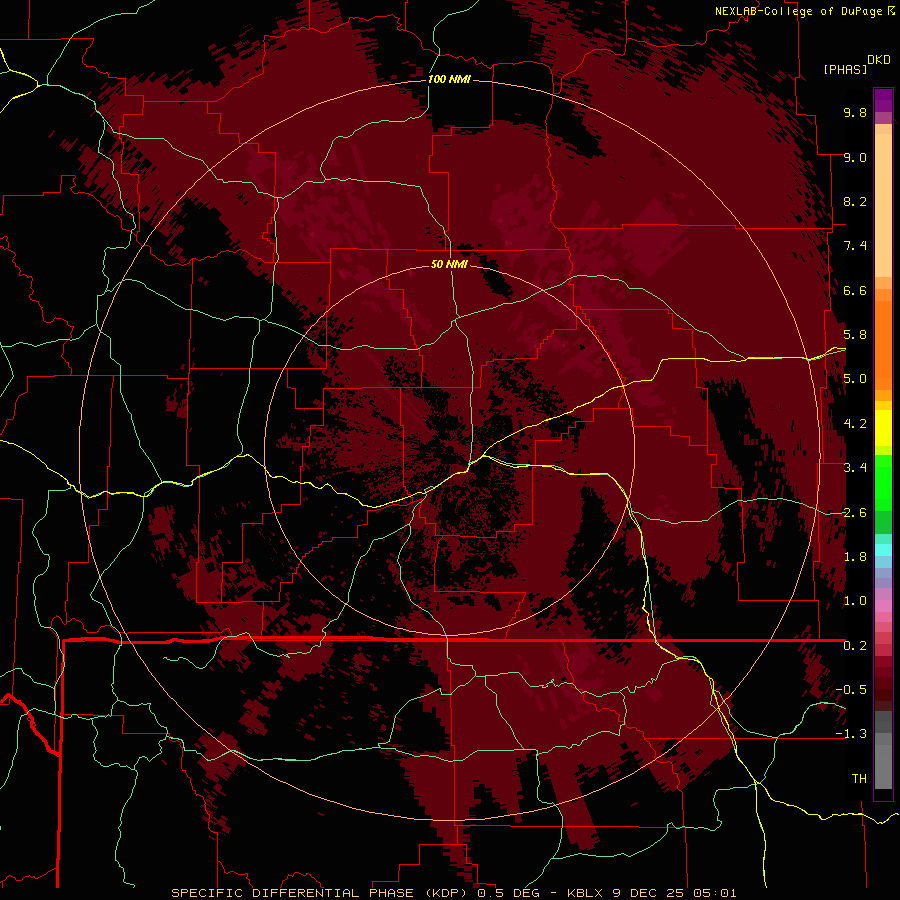Click the 8.2 value on the color scale
The image size is (900, 900).
pos(855,201)
